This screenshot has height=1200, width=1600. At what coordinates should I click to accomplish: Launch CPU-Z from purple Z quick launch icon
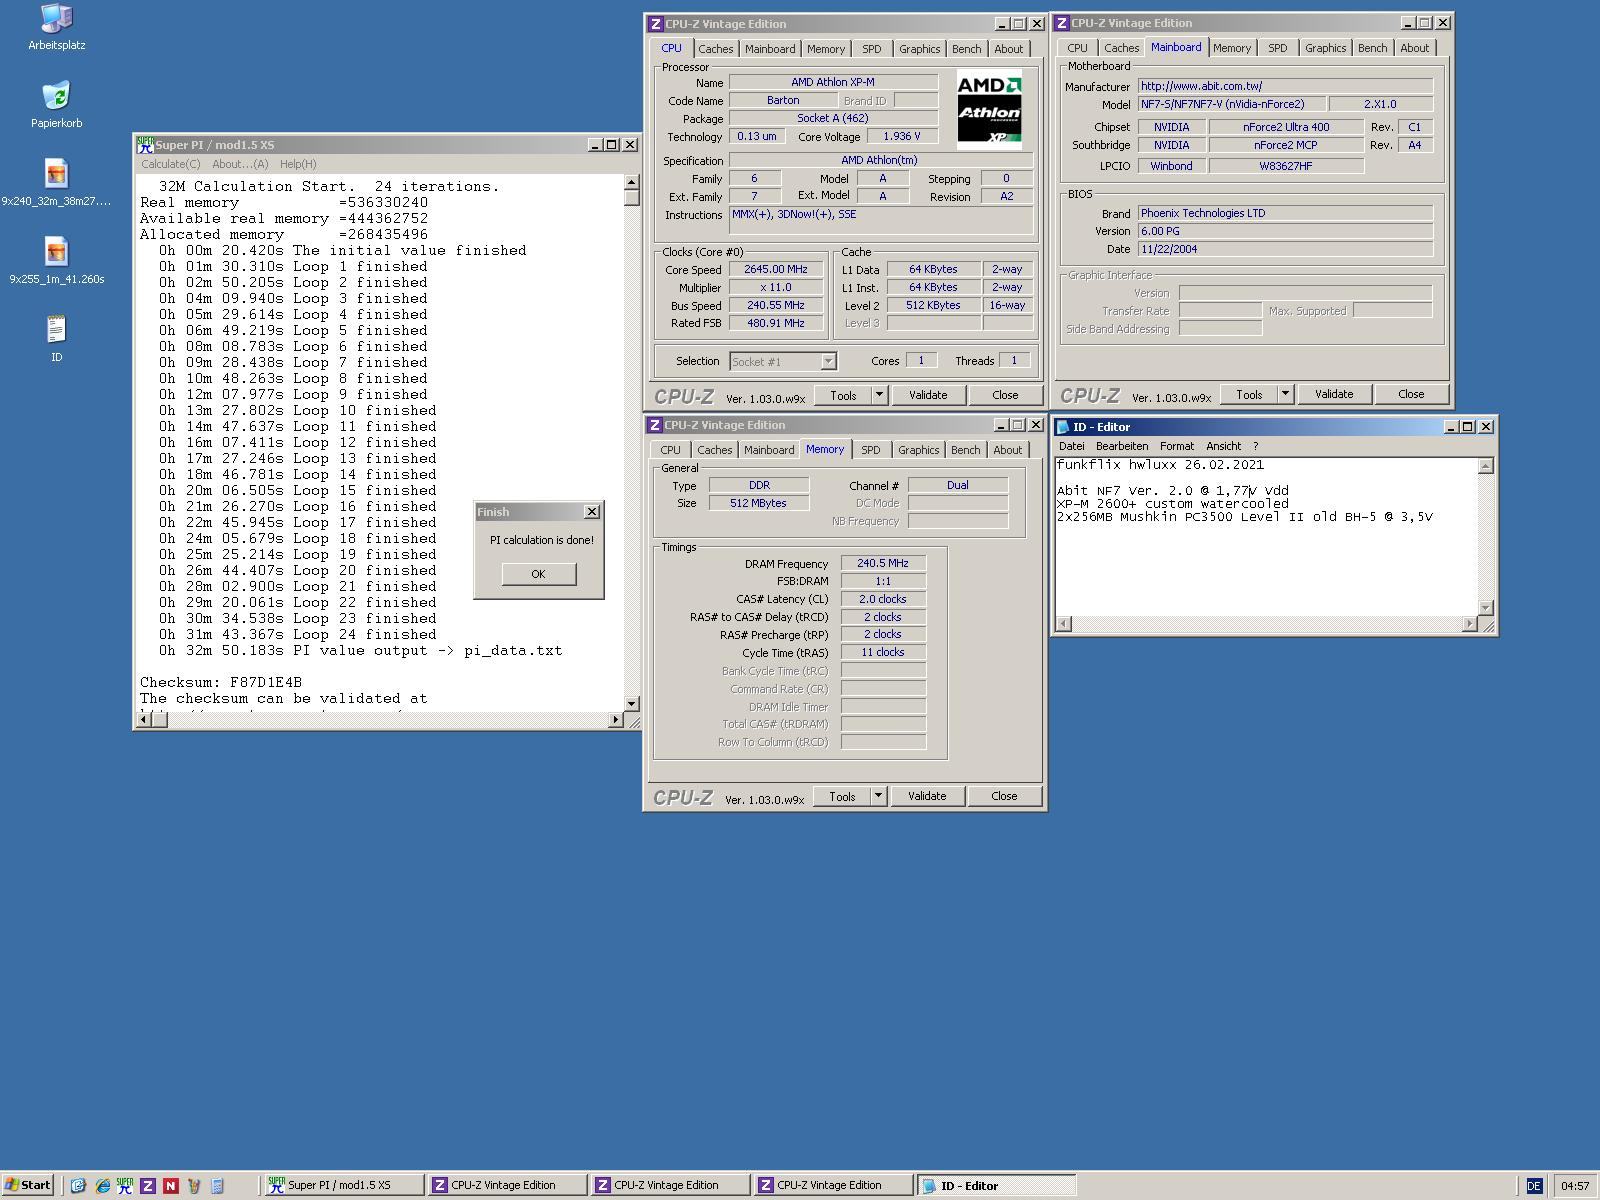(148, 1186)
